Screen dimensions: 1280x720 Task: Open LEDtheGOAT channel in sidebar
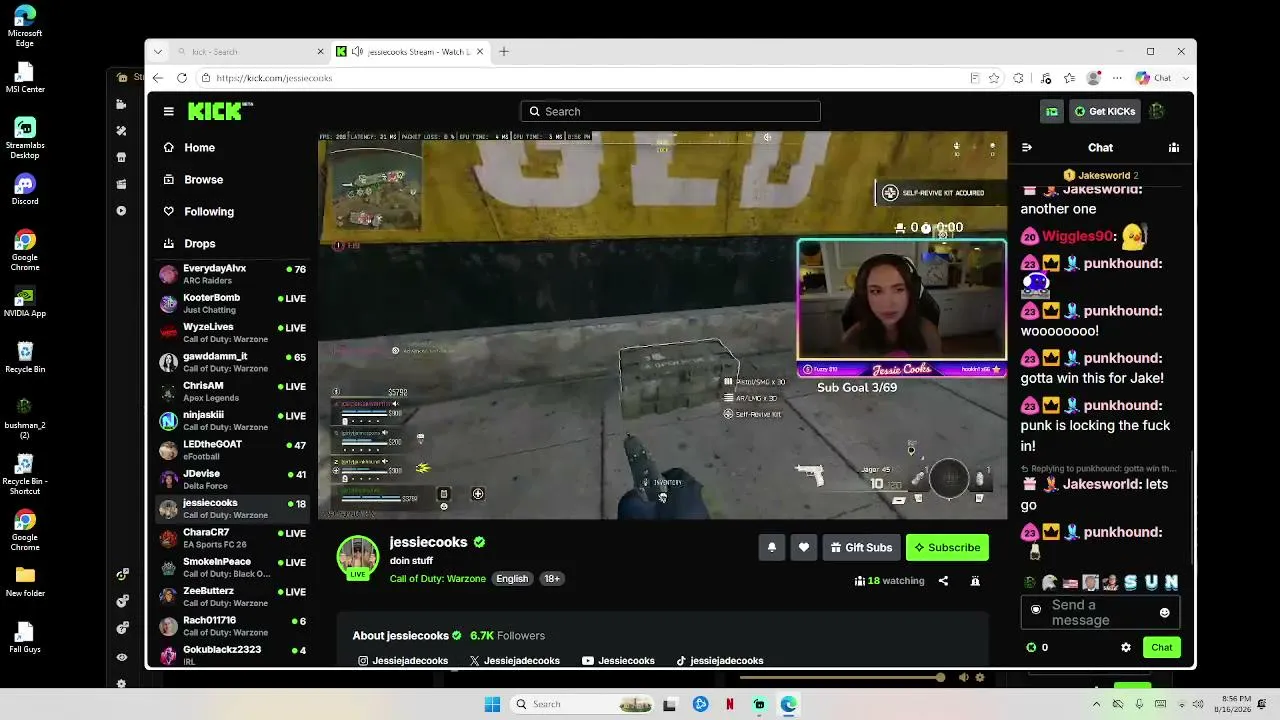pos(232,450)
